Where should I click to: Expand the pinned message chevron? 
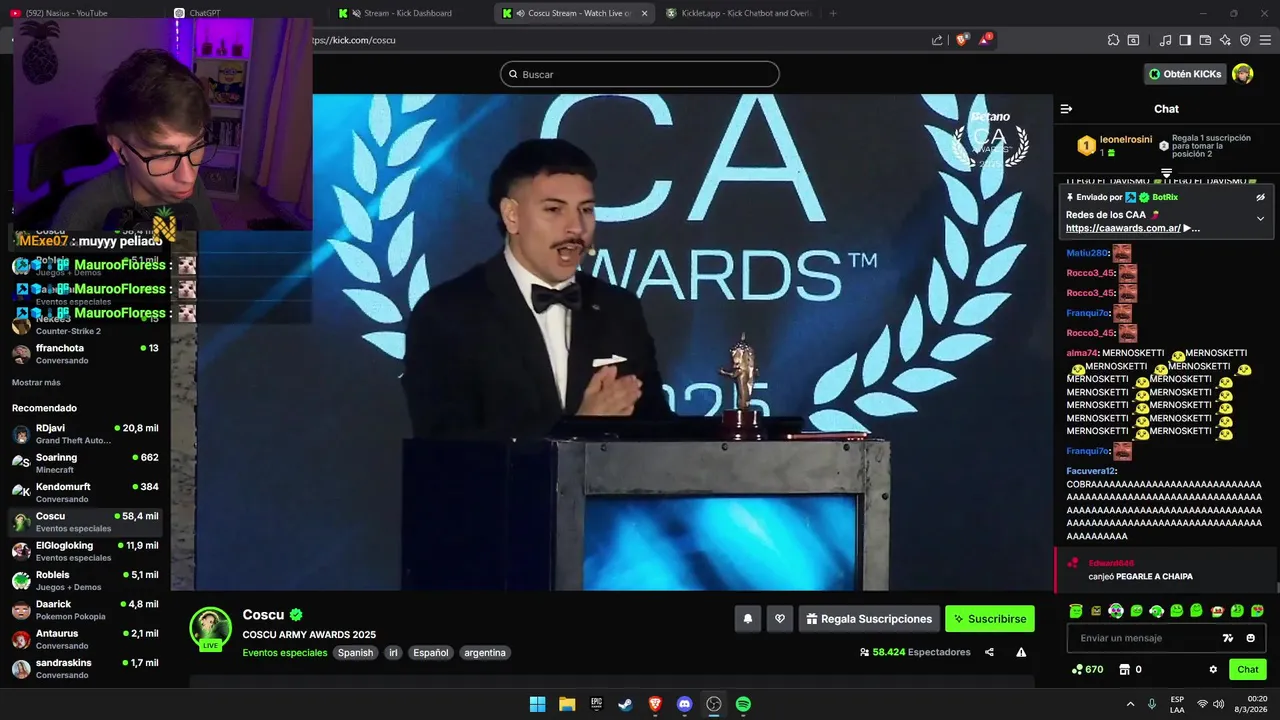pos(1260,218)
